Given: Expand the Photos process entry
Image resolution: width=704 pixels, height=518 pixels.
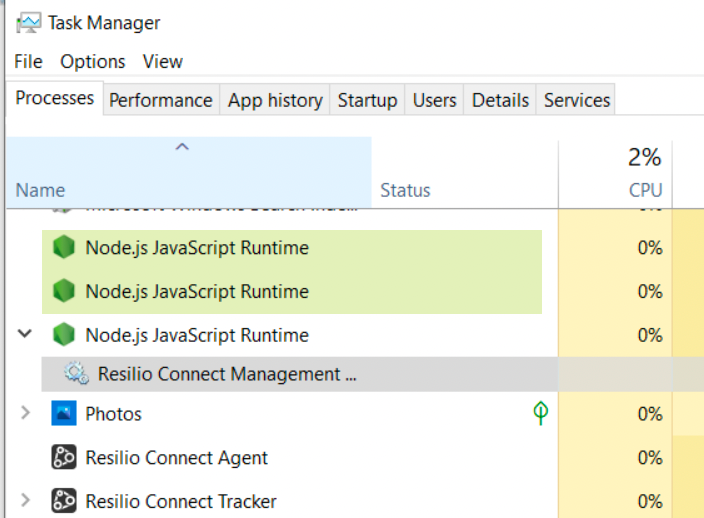Looking at the screenshot, I should point(26,414).
